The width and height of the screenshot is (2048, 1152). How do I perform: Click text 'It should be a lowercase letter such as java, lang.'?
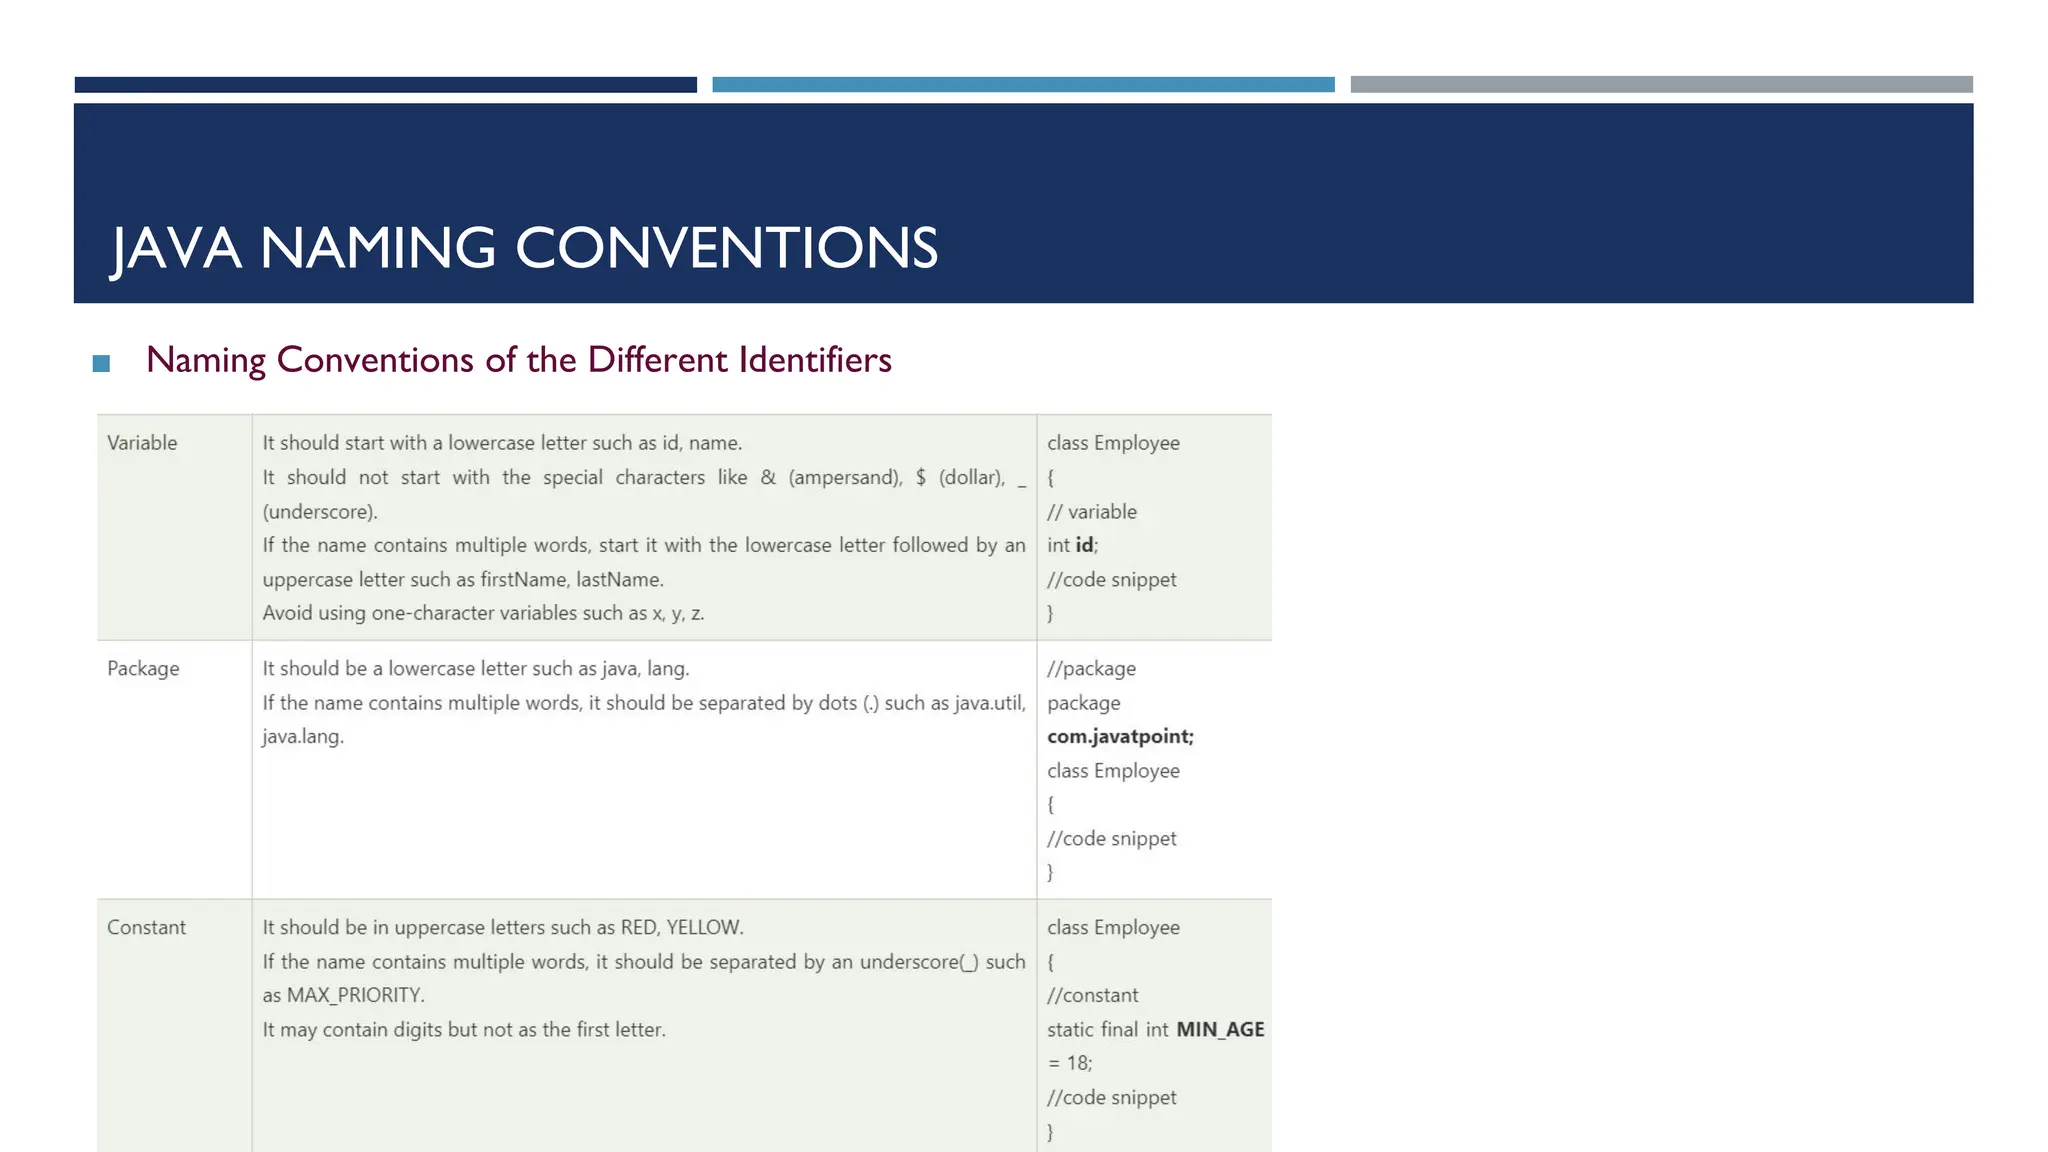(x=476, y=668)
